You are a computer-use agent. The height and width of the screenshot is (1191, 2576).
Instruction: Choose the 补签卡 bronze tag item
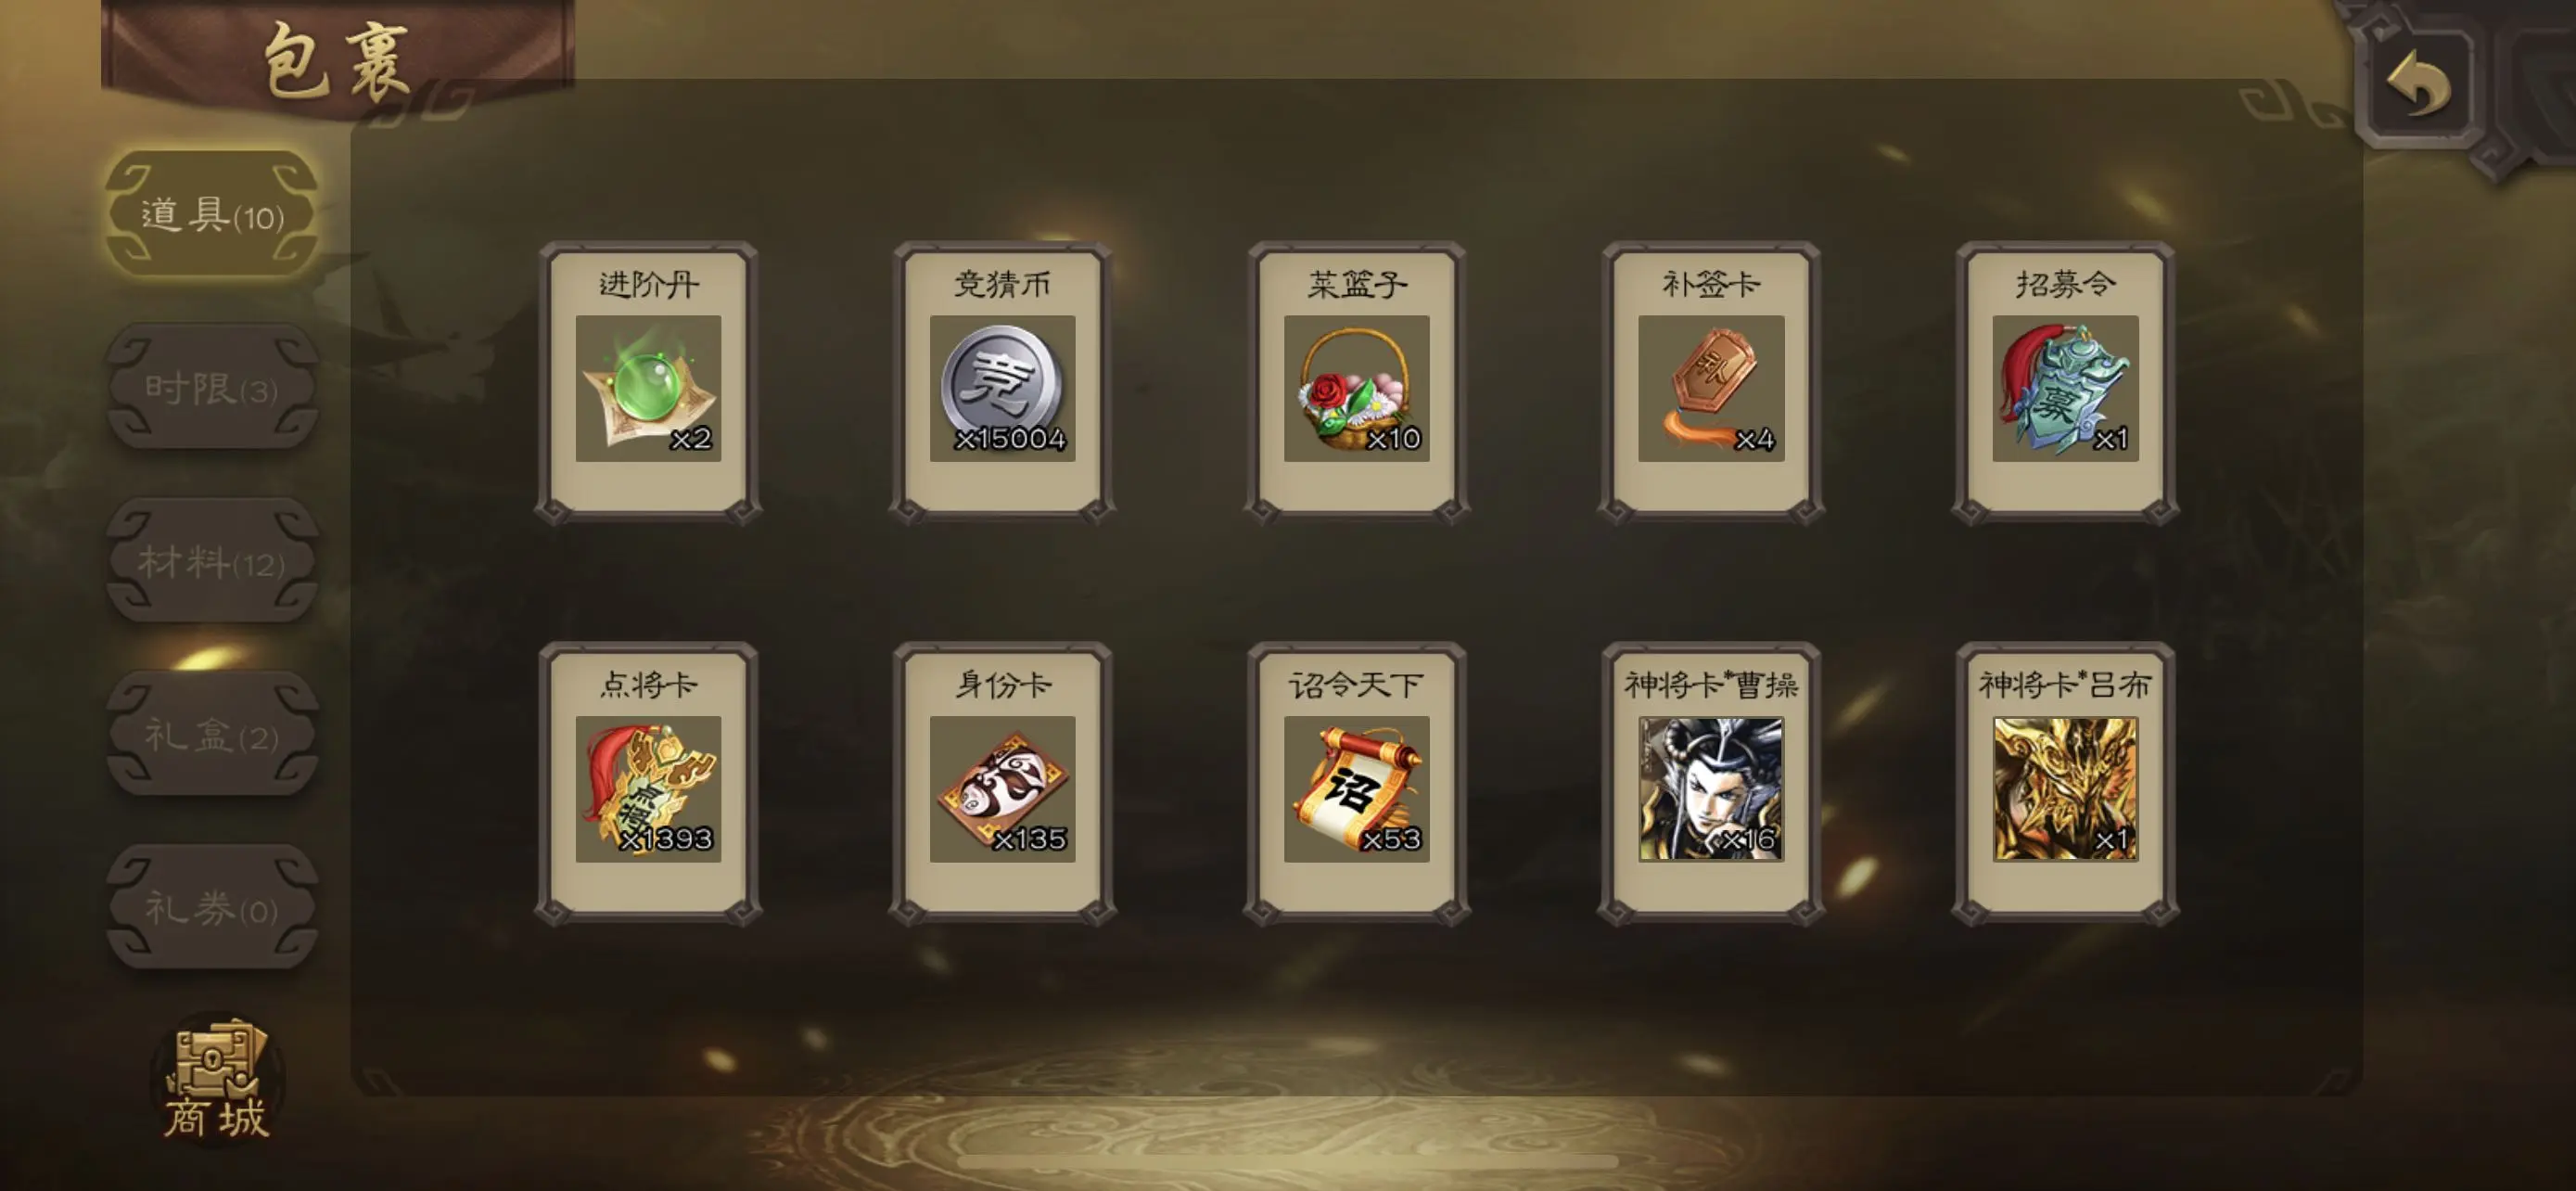1711,388
